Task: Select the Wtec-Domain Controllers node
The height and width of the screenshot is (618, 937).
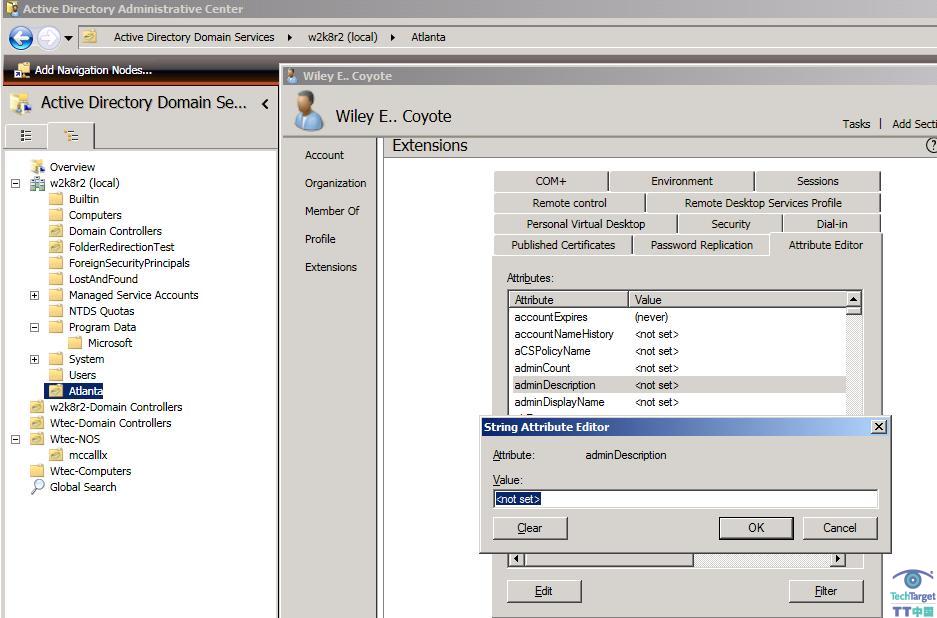Action: coord(110,423)
